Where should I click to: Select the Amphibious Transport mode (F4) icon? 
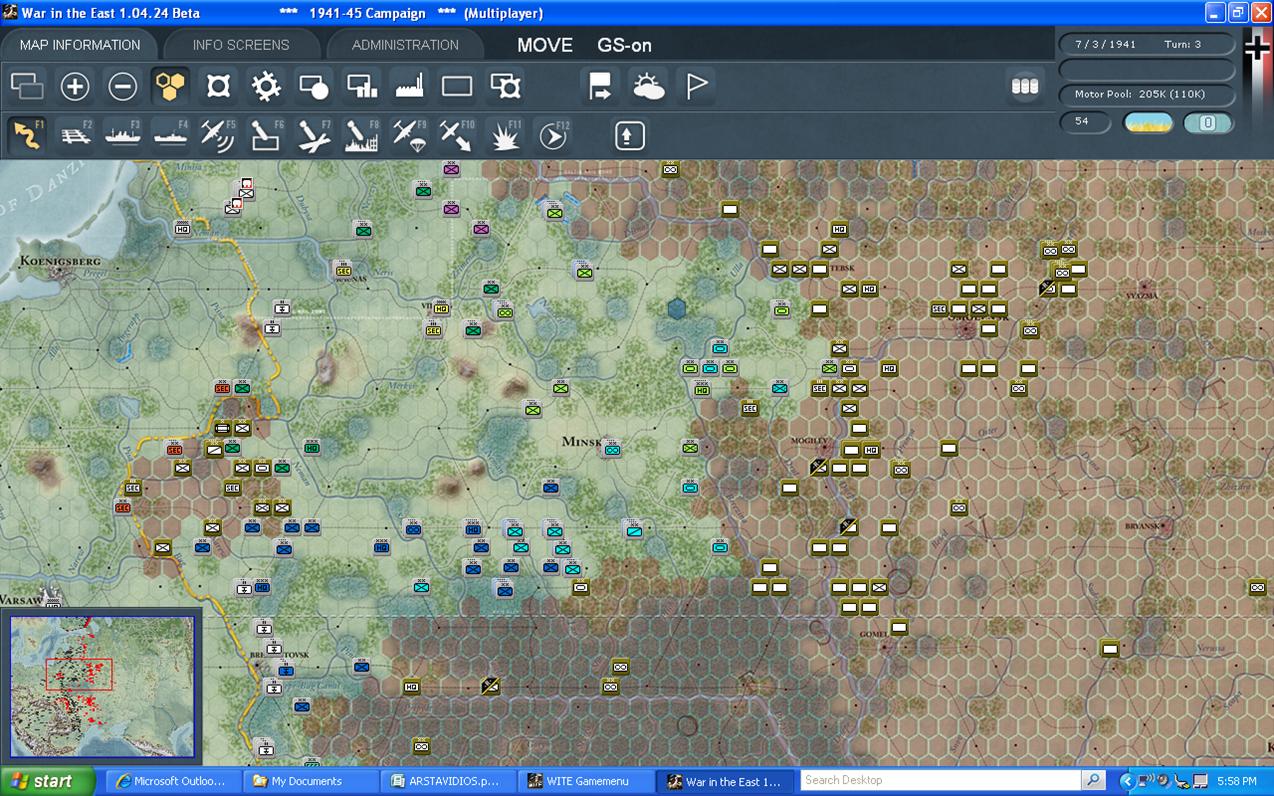(170, 135)
